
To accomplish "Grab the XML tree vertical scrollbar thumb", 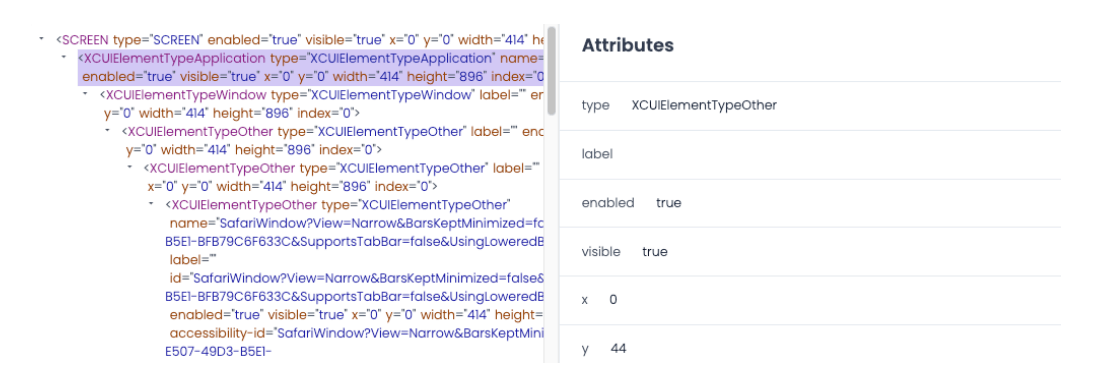I will click(552, 70).
